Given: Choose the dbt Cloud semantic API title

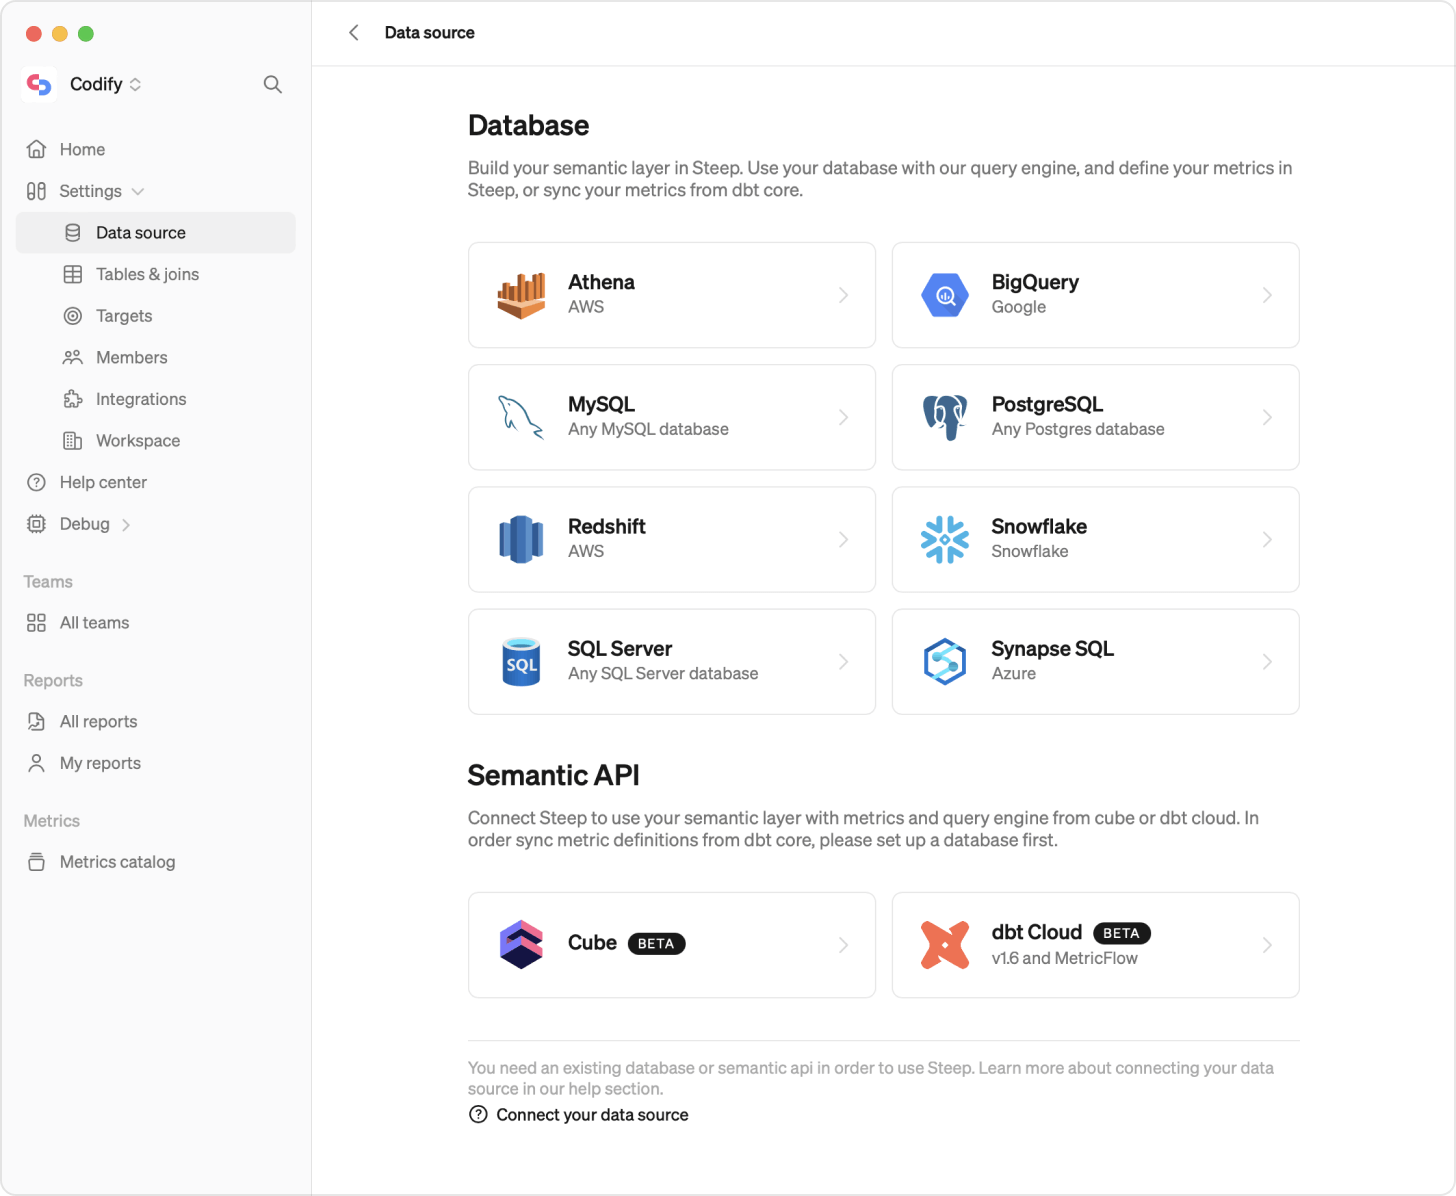Looking at the screenshot, I should point(1037,932).
